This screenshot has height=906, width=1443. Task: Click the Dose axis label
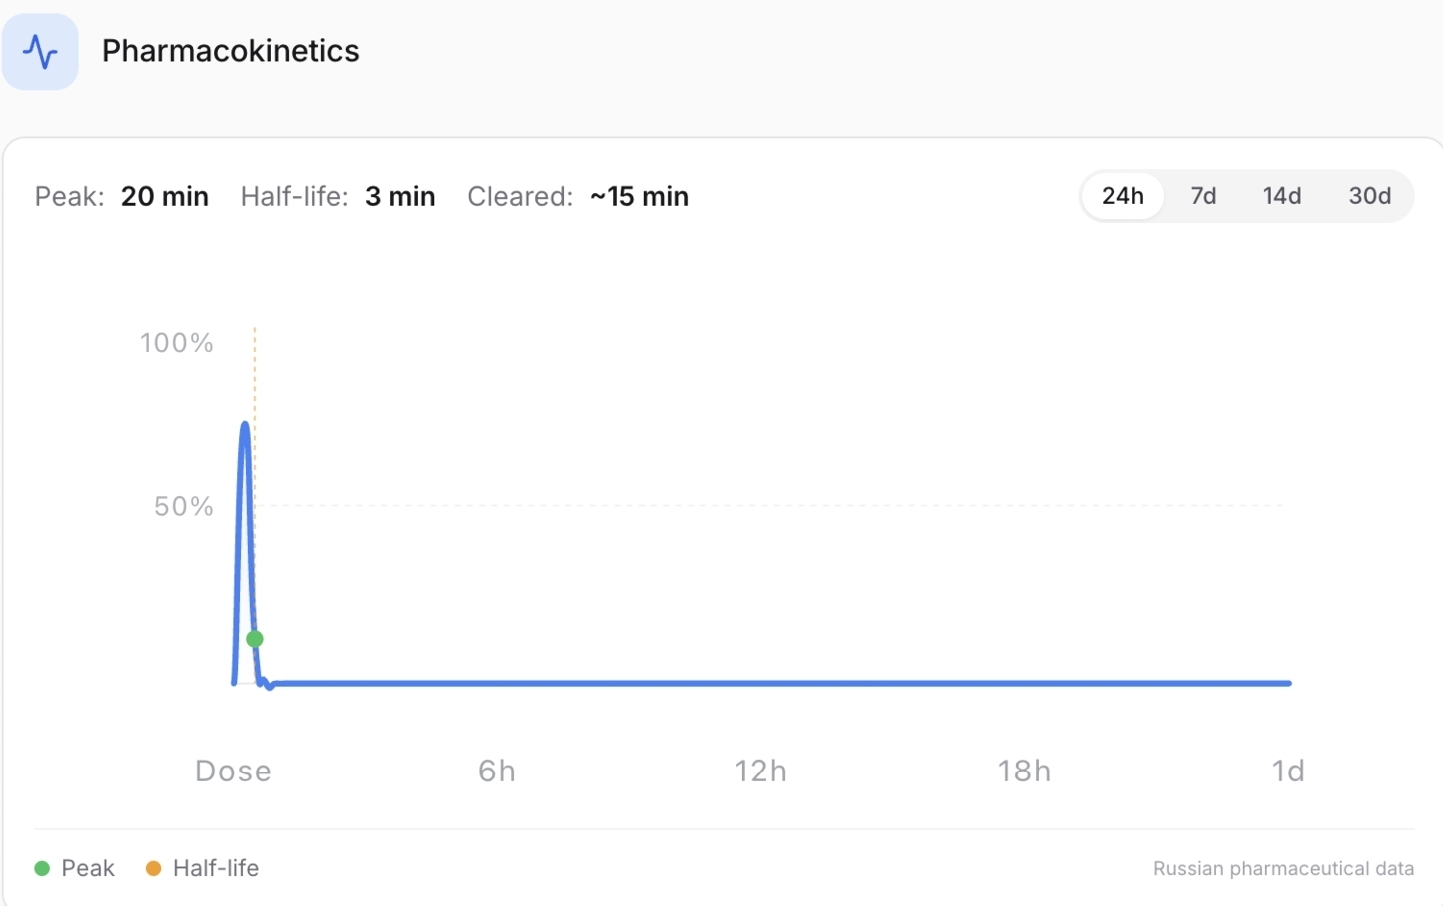pyautogui.click(x=232, y=771)
